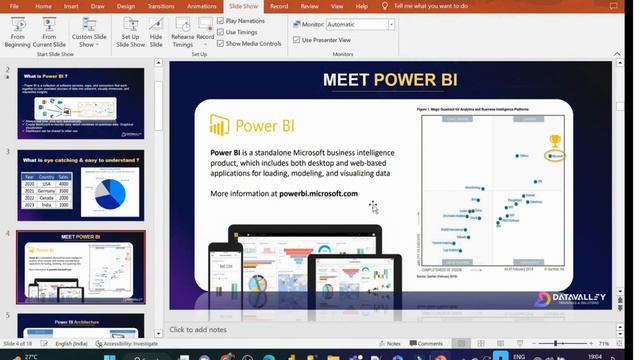Click the Record button in Set Up group
This screenshot has height=360, width=640.
(x=205, y=32)
